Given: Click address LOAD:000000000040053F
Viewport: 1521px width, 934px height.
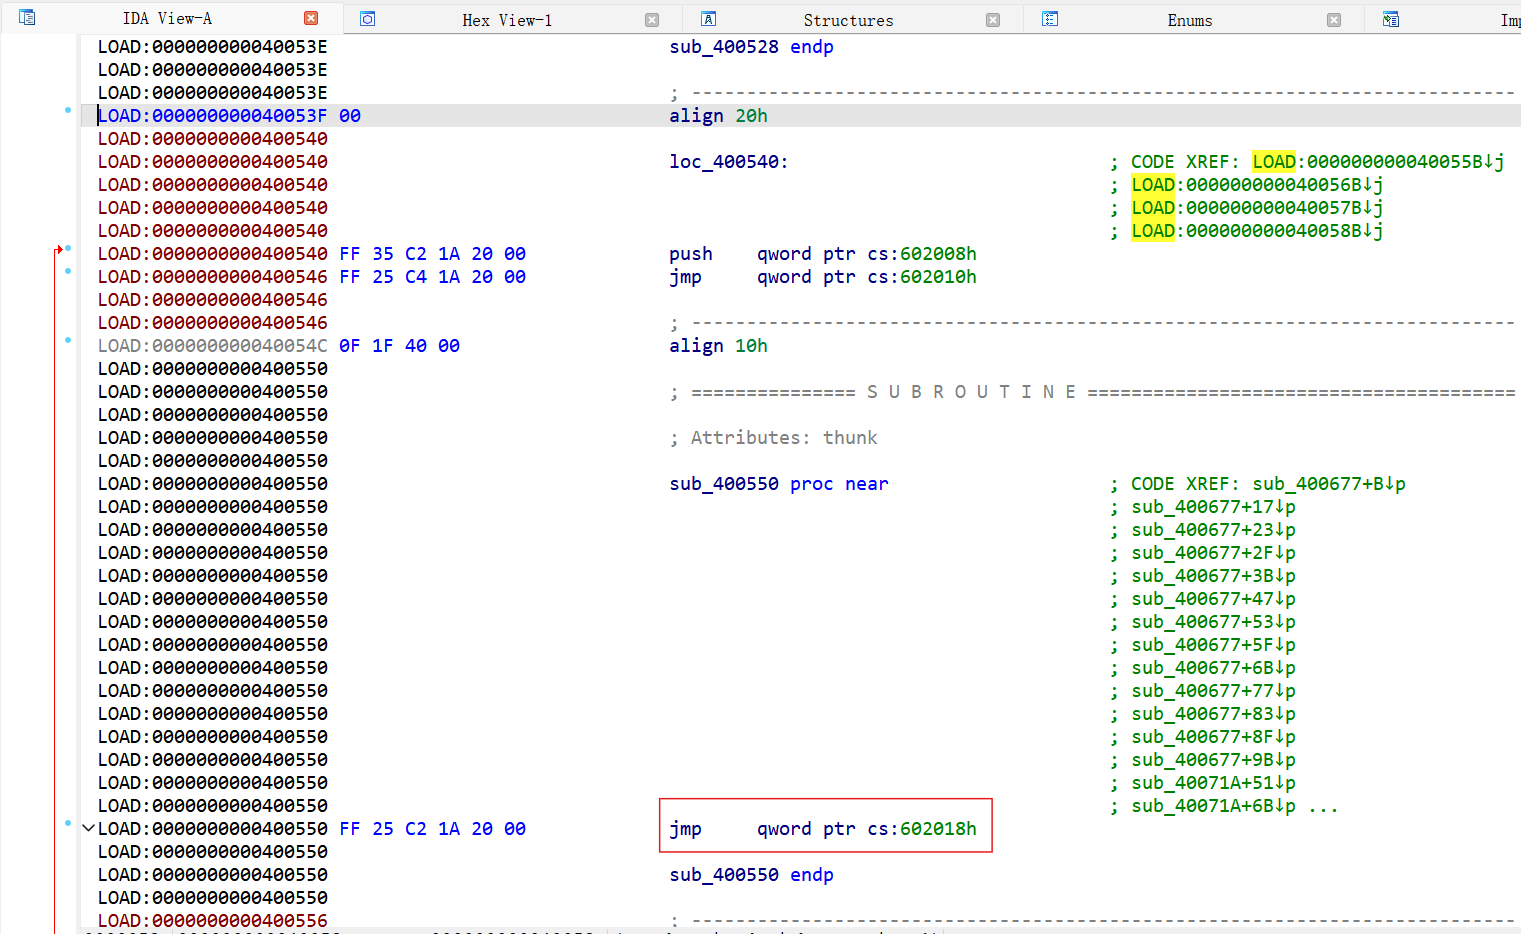Looking at the screenshot, I should (x=212, y=116).
